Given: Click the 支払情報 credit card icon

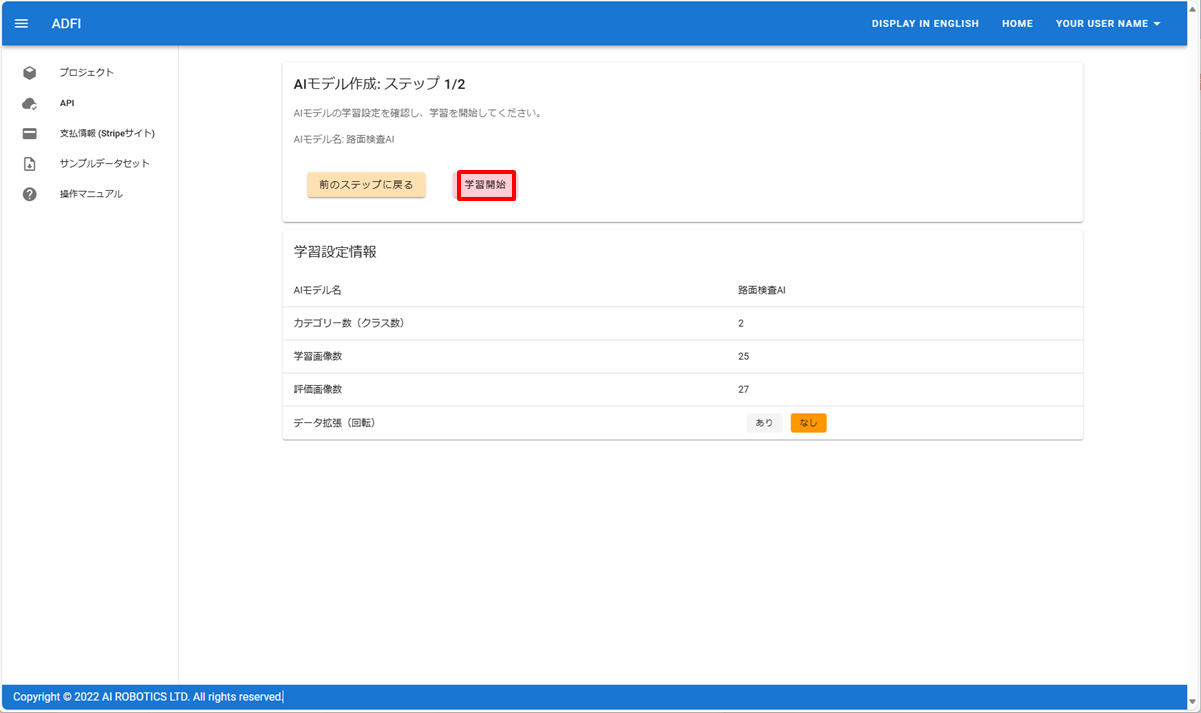Looking at the screenshot, I should (x=30, y=134).
